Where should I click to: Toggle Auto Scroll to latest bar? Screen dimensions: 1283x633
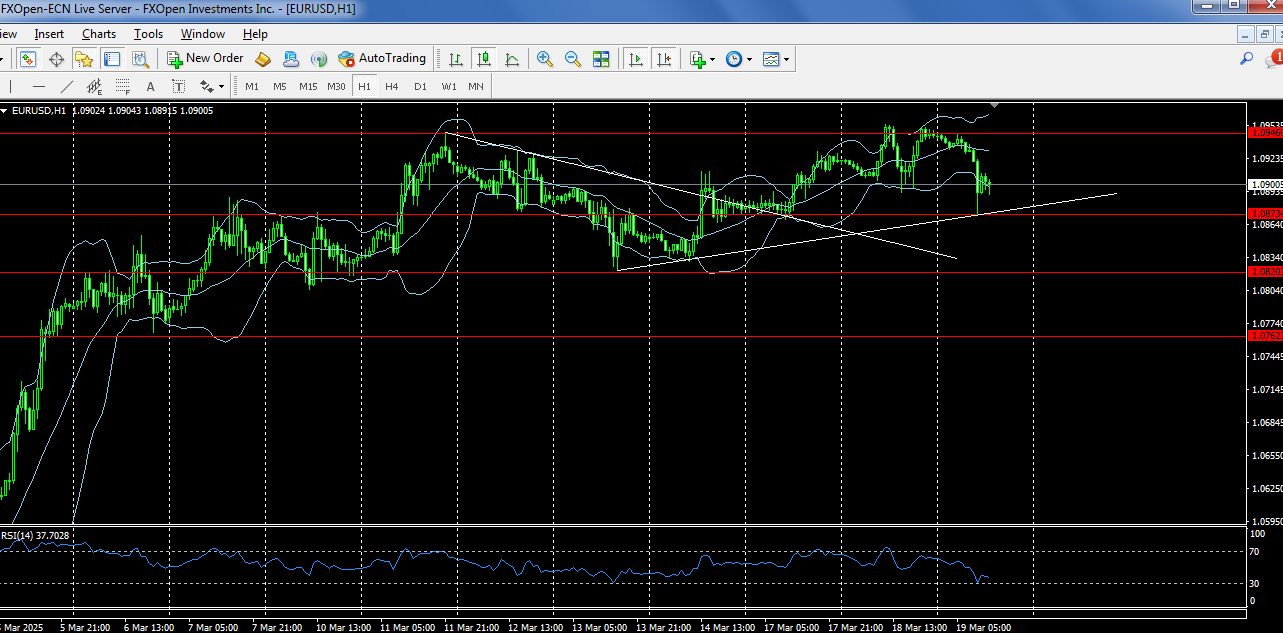click(635, 59)
